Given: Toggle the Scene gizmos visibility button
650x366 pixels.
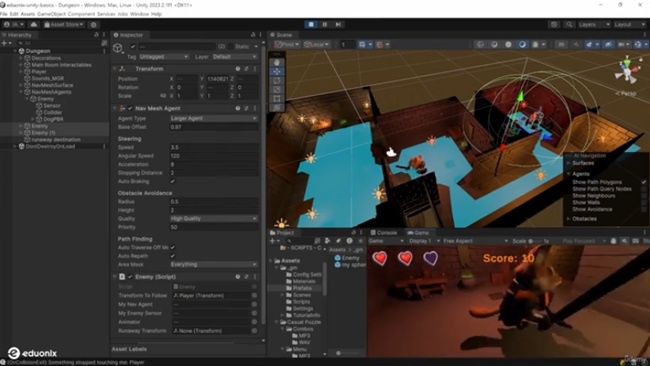Looking at the screenshot, I should click(x=638, y=44).
